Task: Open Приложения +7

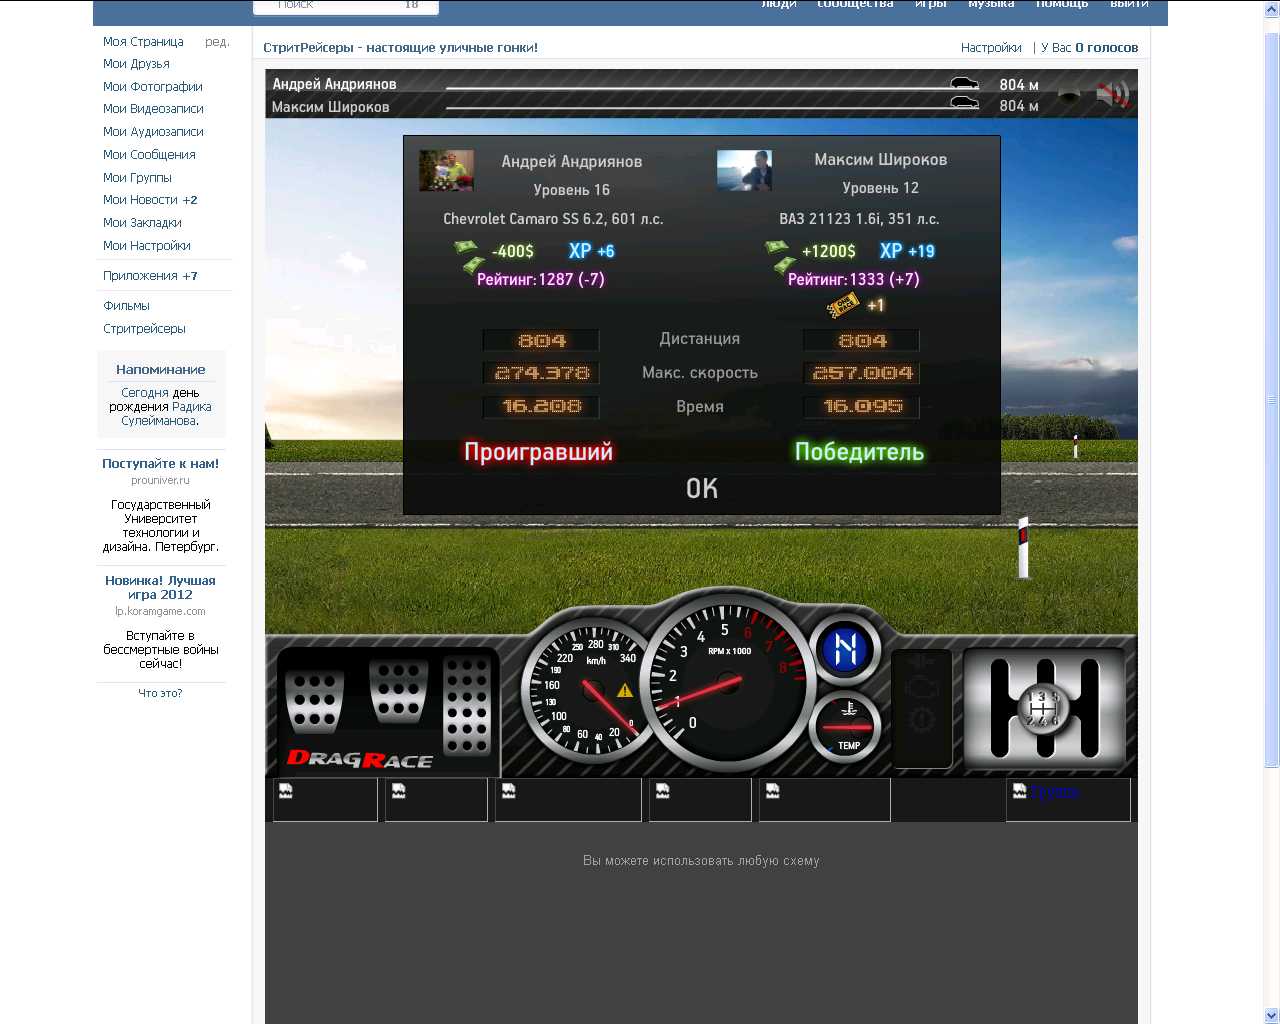Action: click(x=150, y=275)
